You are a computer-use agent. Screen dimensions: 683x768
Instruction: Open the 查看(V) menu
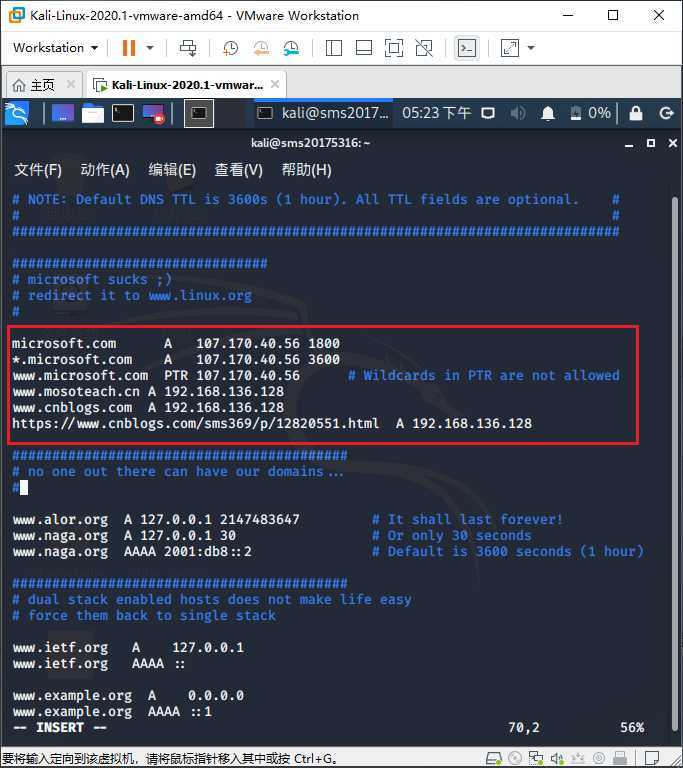point(239,170)
